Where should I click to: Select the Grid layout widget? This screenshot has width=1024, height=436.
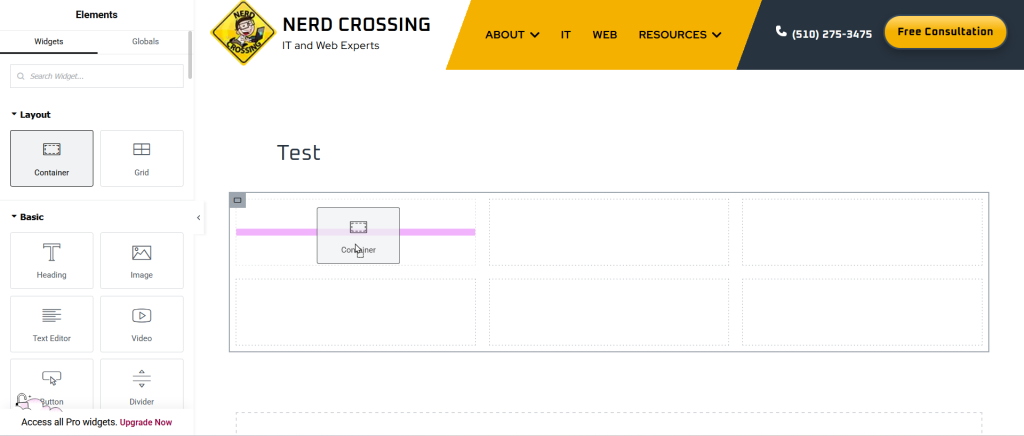click(142, 159)
